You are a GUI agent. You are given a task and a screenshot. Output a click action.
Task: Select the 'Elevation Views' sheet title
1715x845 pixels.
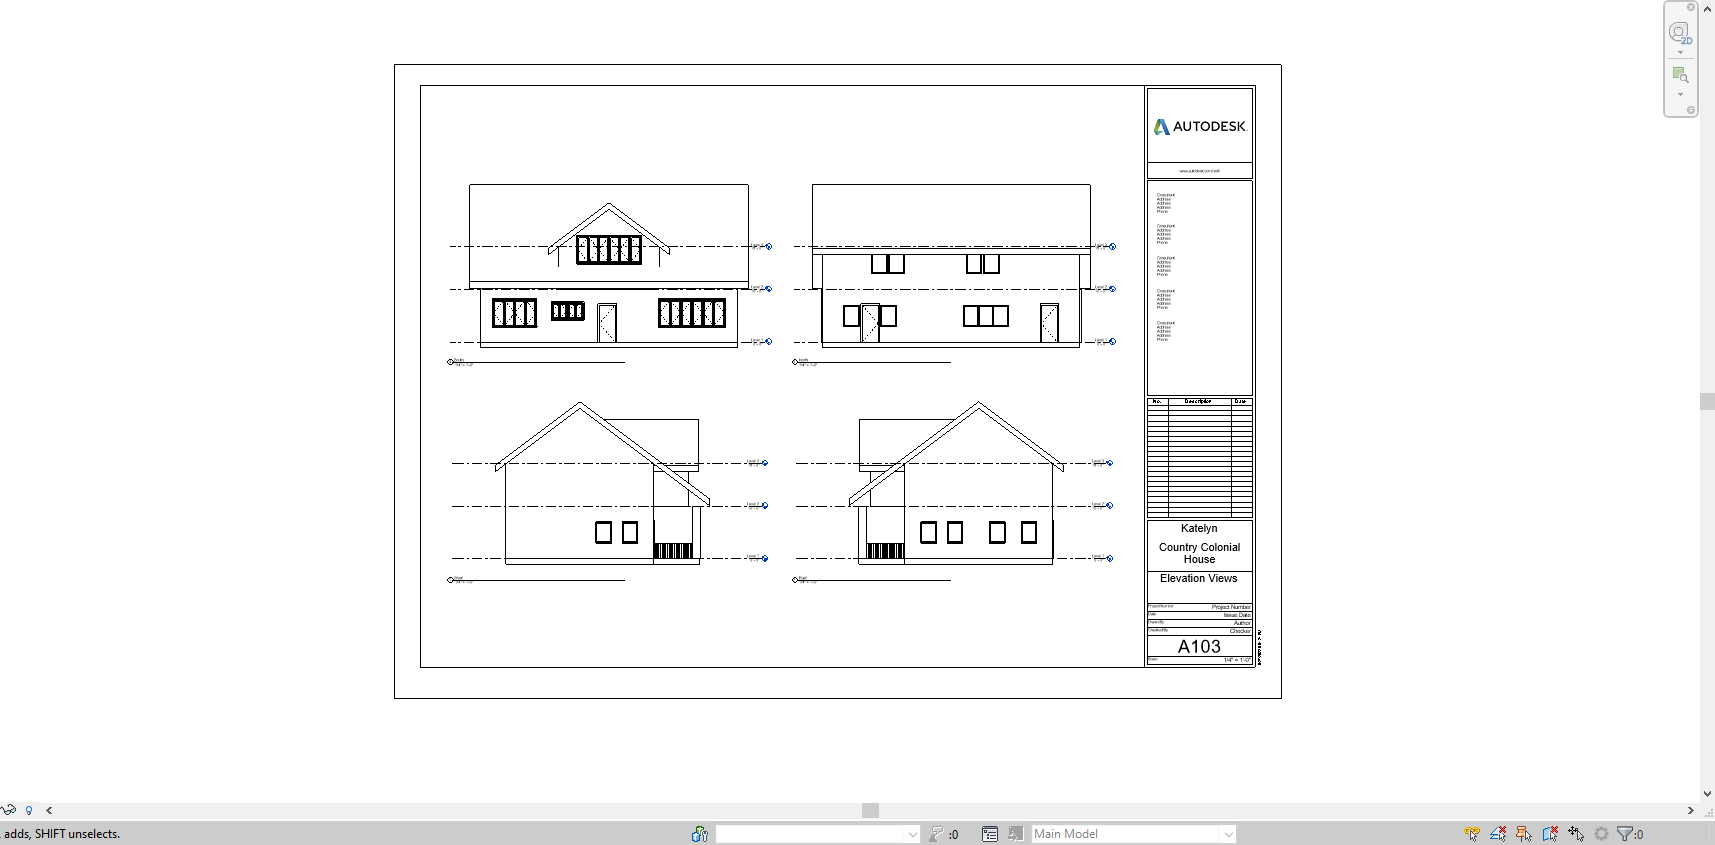pyautogui.click(x=1199, y=578)
